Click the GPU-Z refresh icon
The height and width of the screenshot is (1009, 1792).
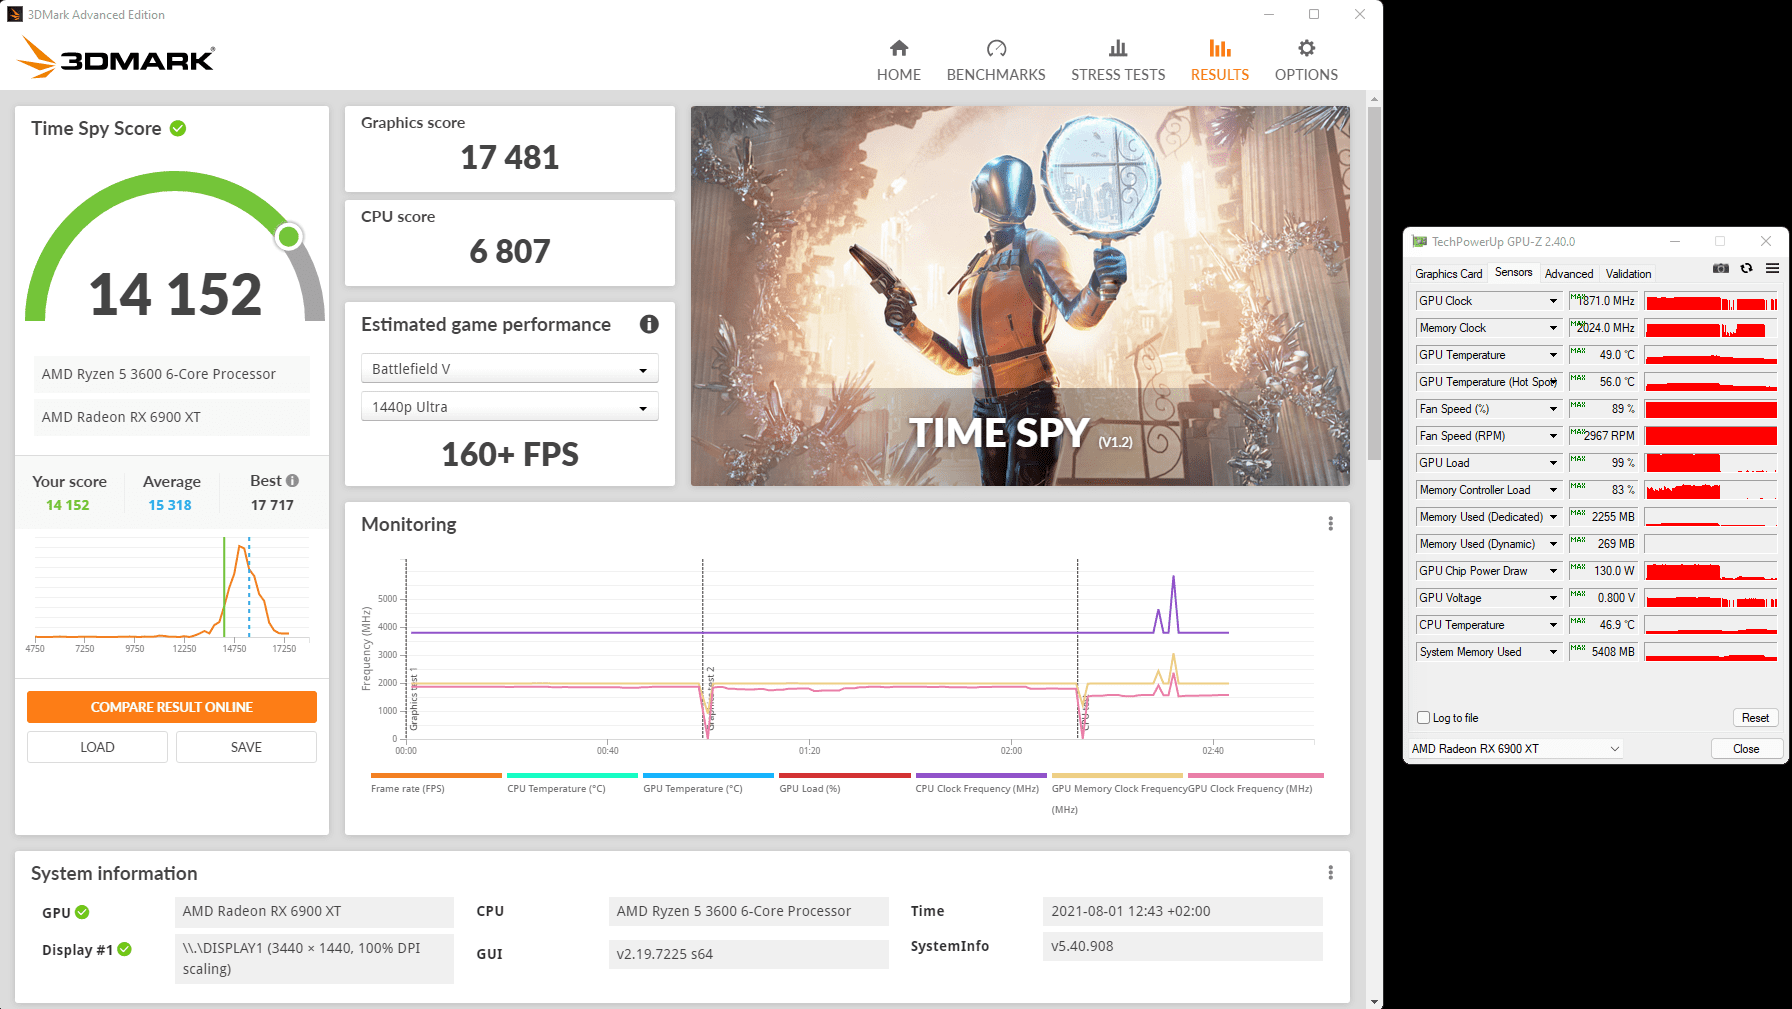coord(1746,269)
